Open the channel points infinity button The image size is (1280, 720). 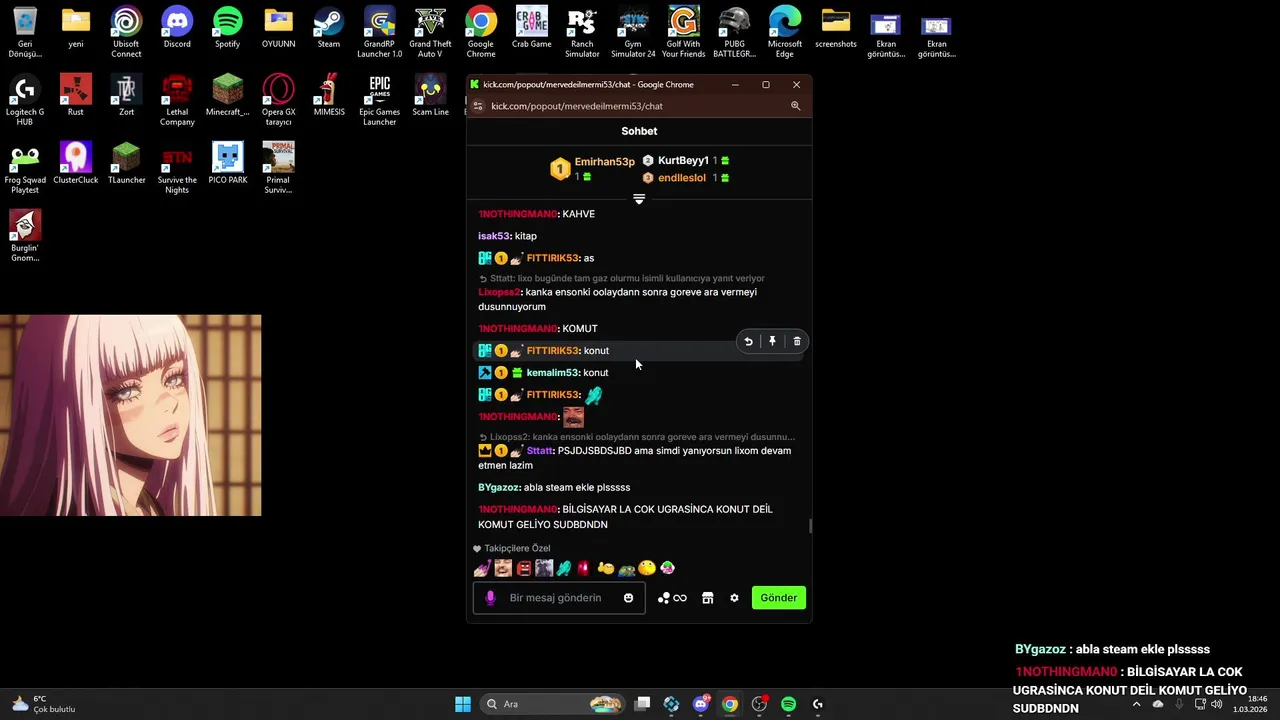(x=672, y=598)
